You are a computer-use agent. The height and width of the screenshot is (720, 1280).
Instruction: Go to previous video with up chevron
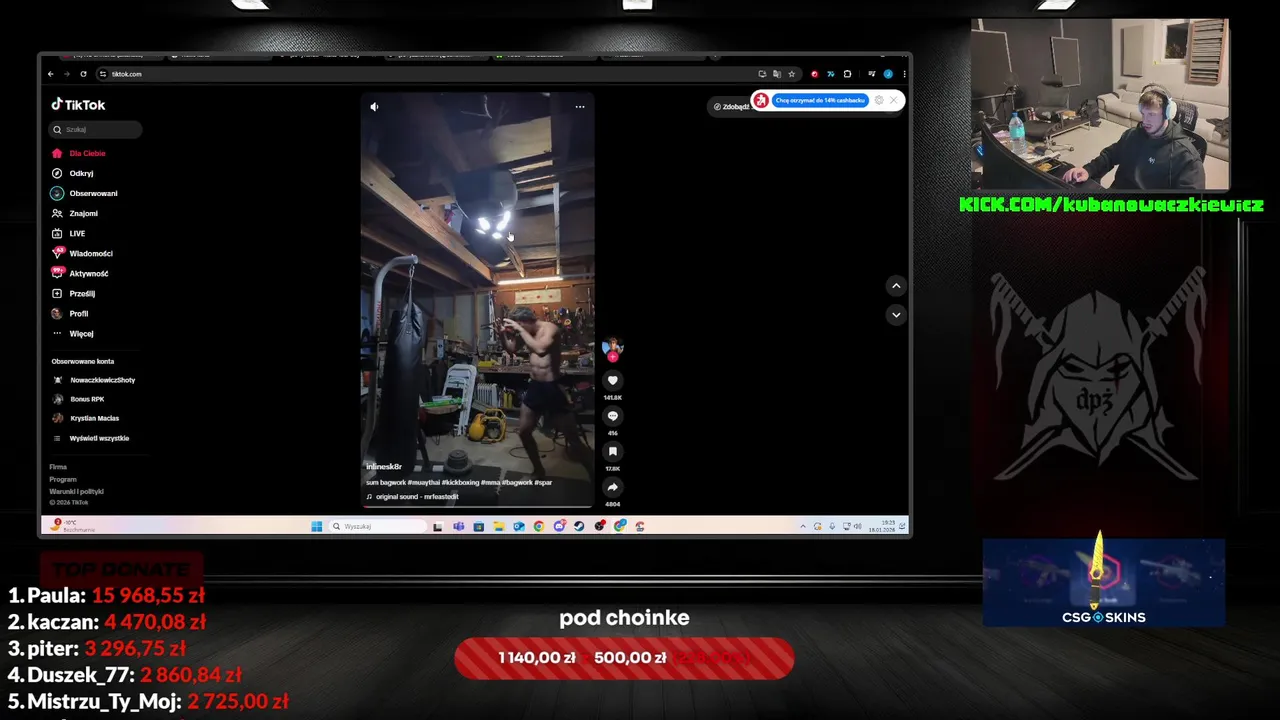click(x=896, y=286)
